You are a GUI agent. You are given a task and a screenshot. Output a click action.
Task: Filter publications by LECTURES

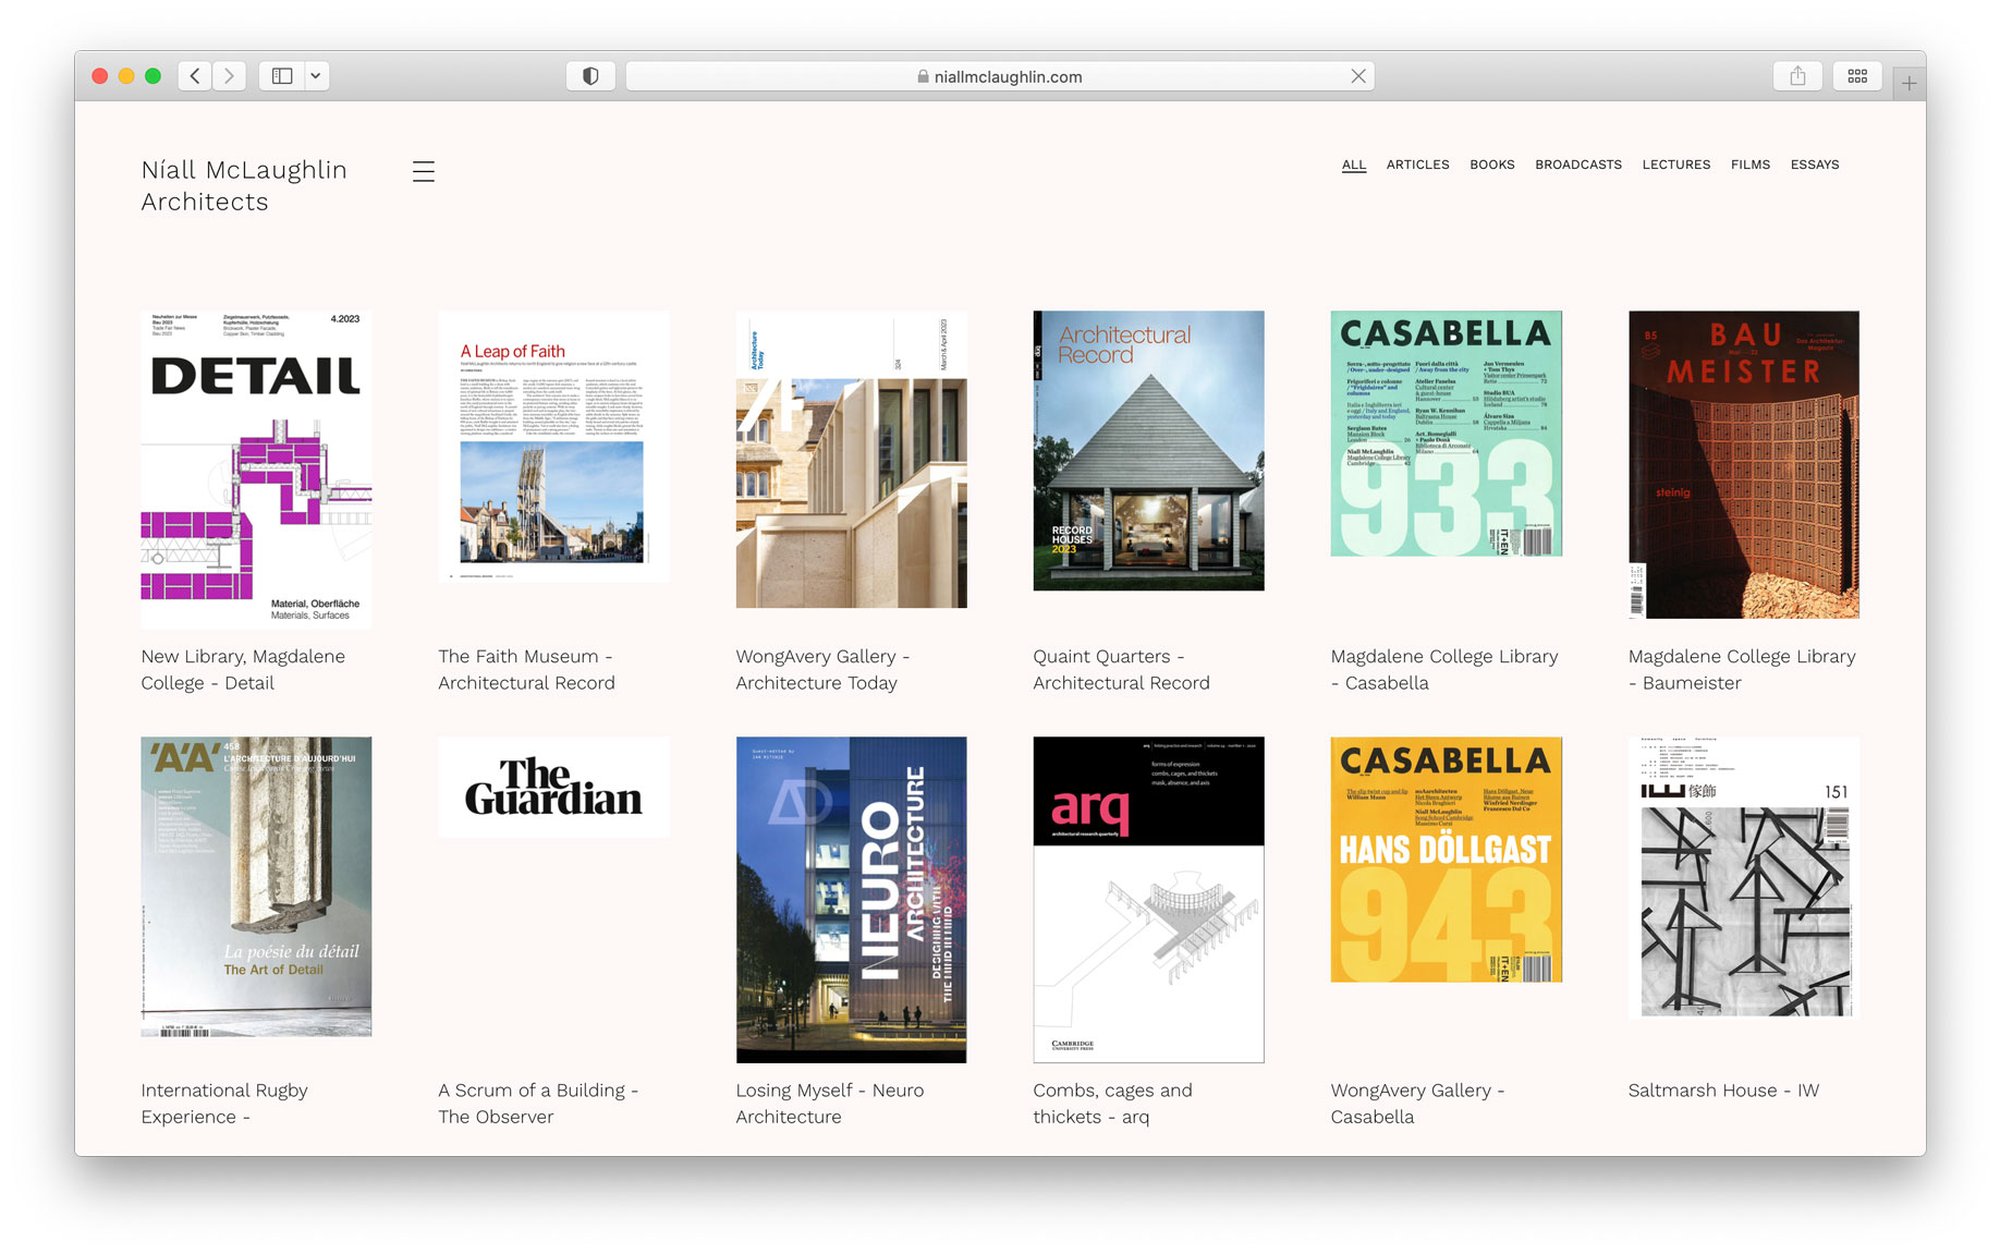coord(1675,164)
